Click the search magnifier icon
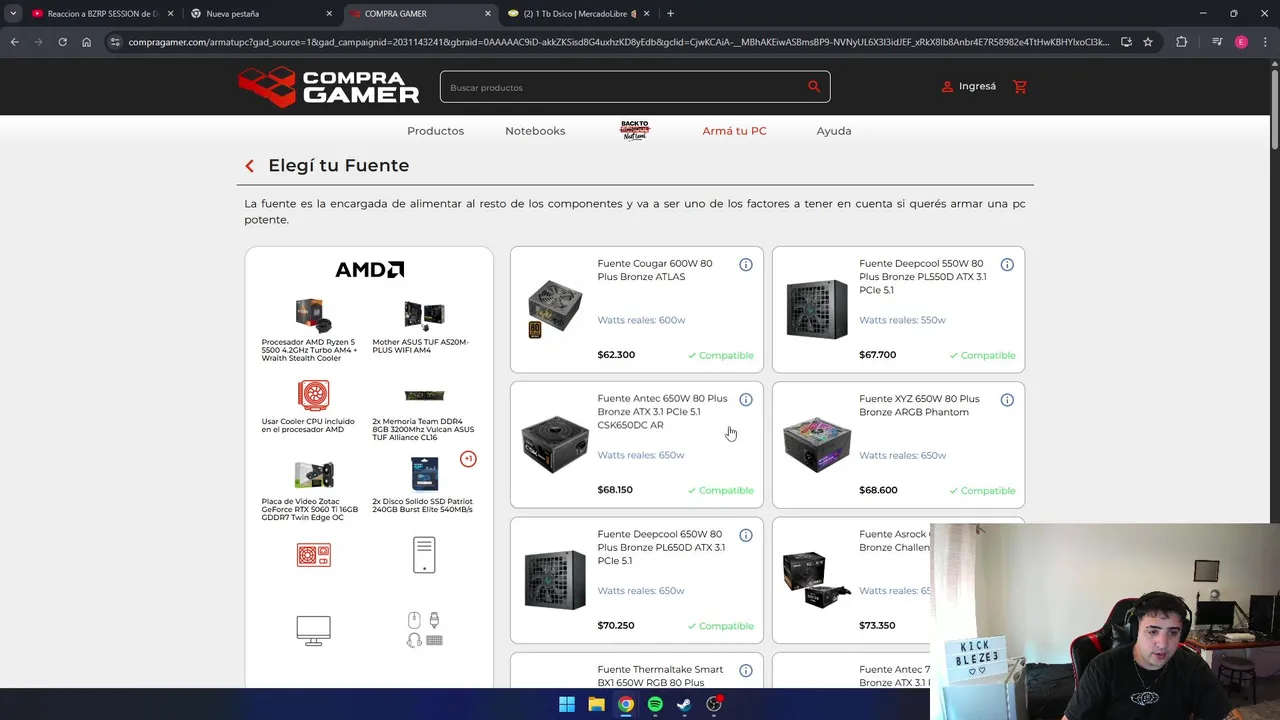This screenshot has height=720, width=1280. pos(814,87)
